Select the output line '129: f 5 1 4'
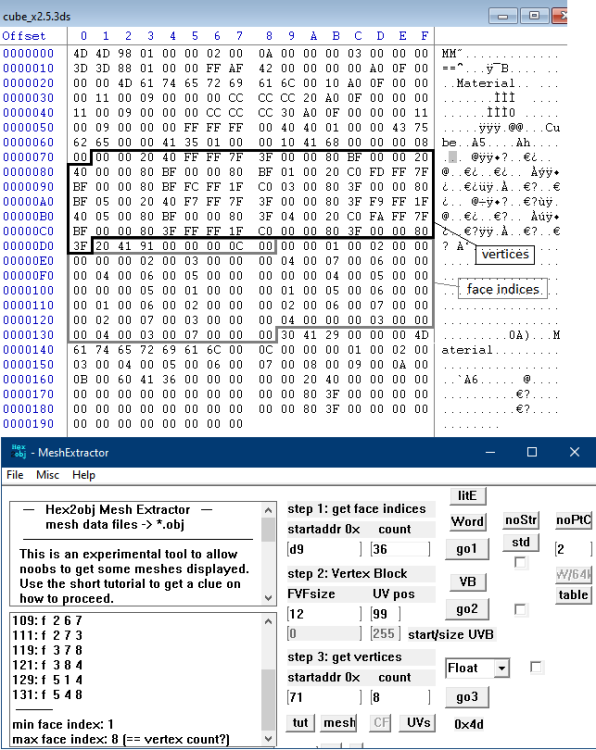596x750 pixels. click(x=47, y=680)
